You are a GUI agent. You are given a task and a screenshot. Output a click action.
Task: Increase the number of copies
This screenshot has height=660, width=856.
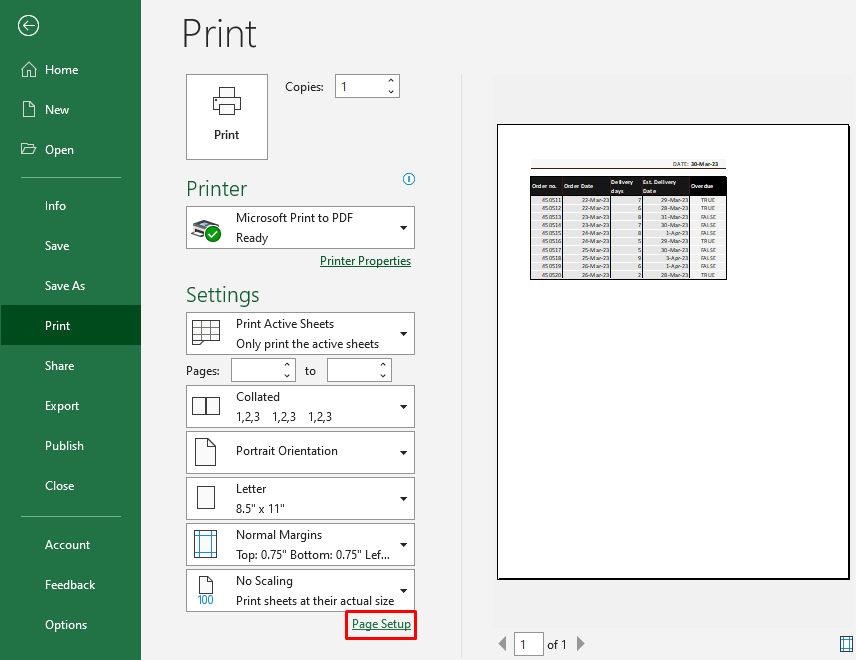[x=390, y=82]
